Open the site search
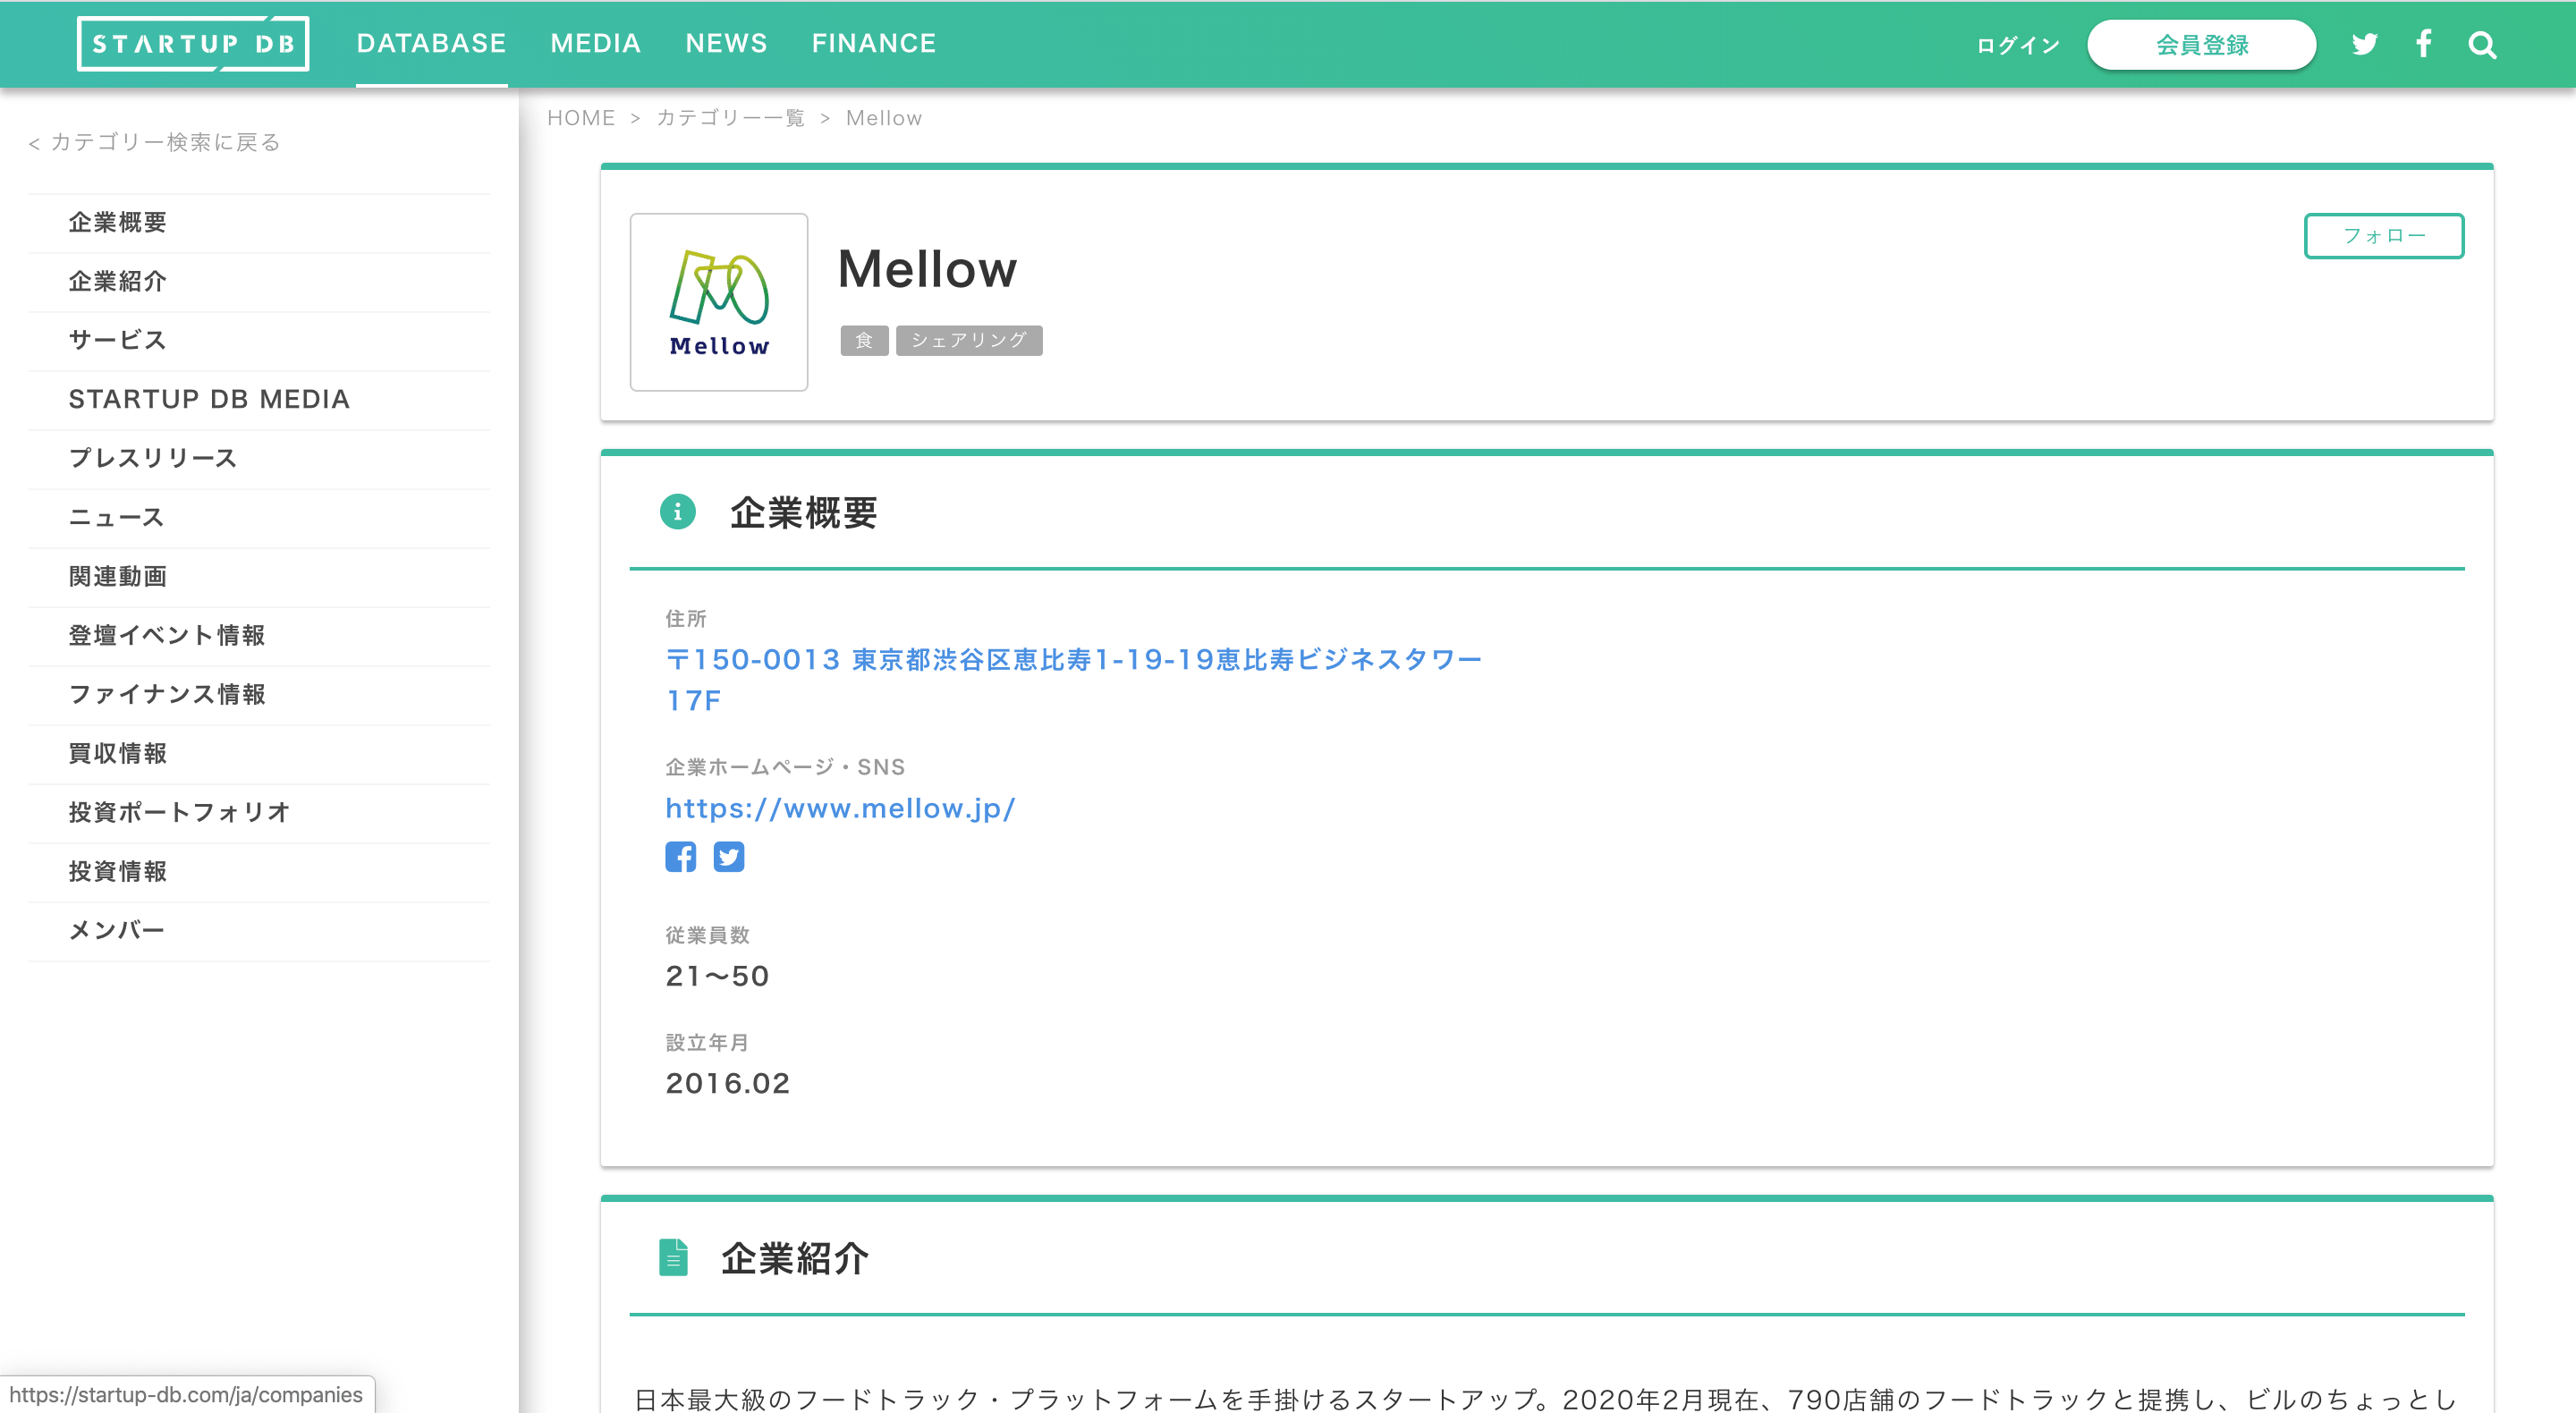 click(x=2481, y=44)
